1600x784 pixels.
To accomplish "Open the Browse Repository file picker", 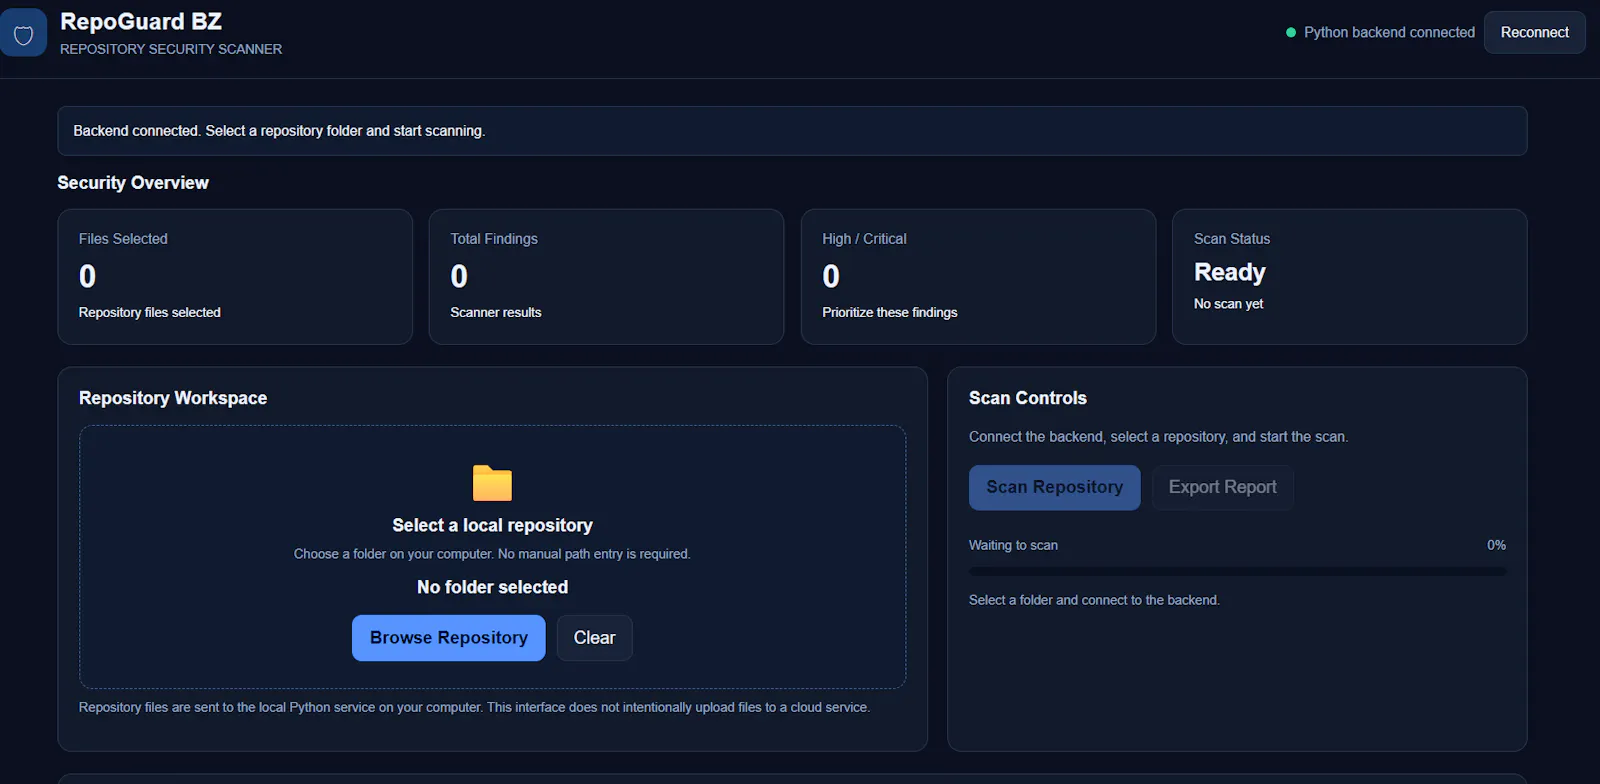I will click(448, 638).
